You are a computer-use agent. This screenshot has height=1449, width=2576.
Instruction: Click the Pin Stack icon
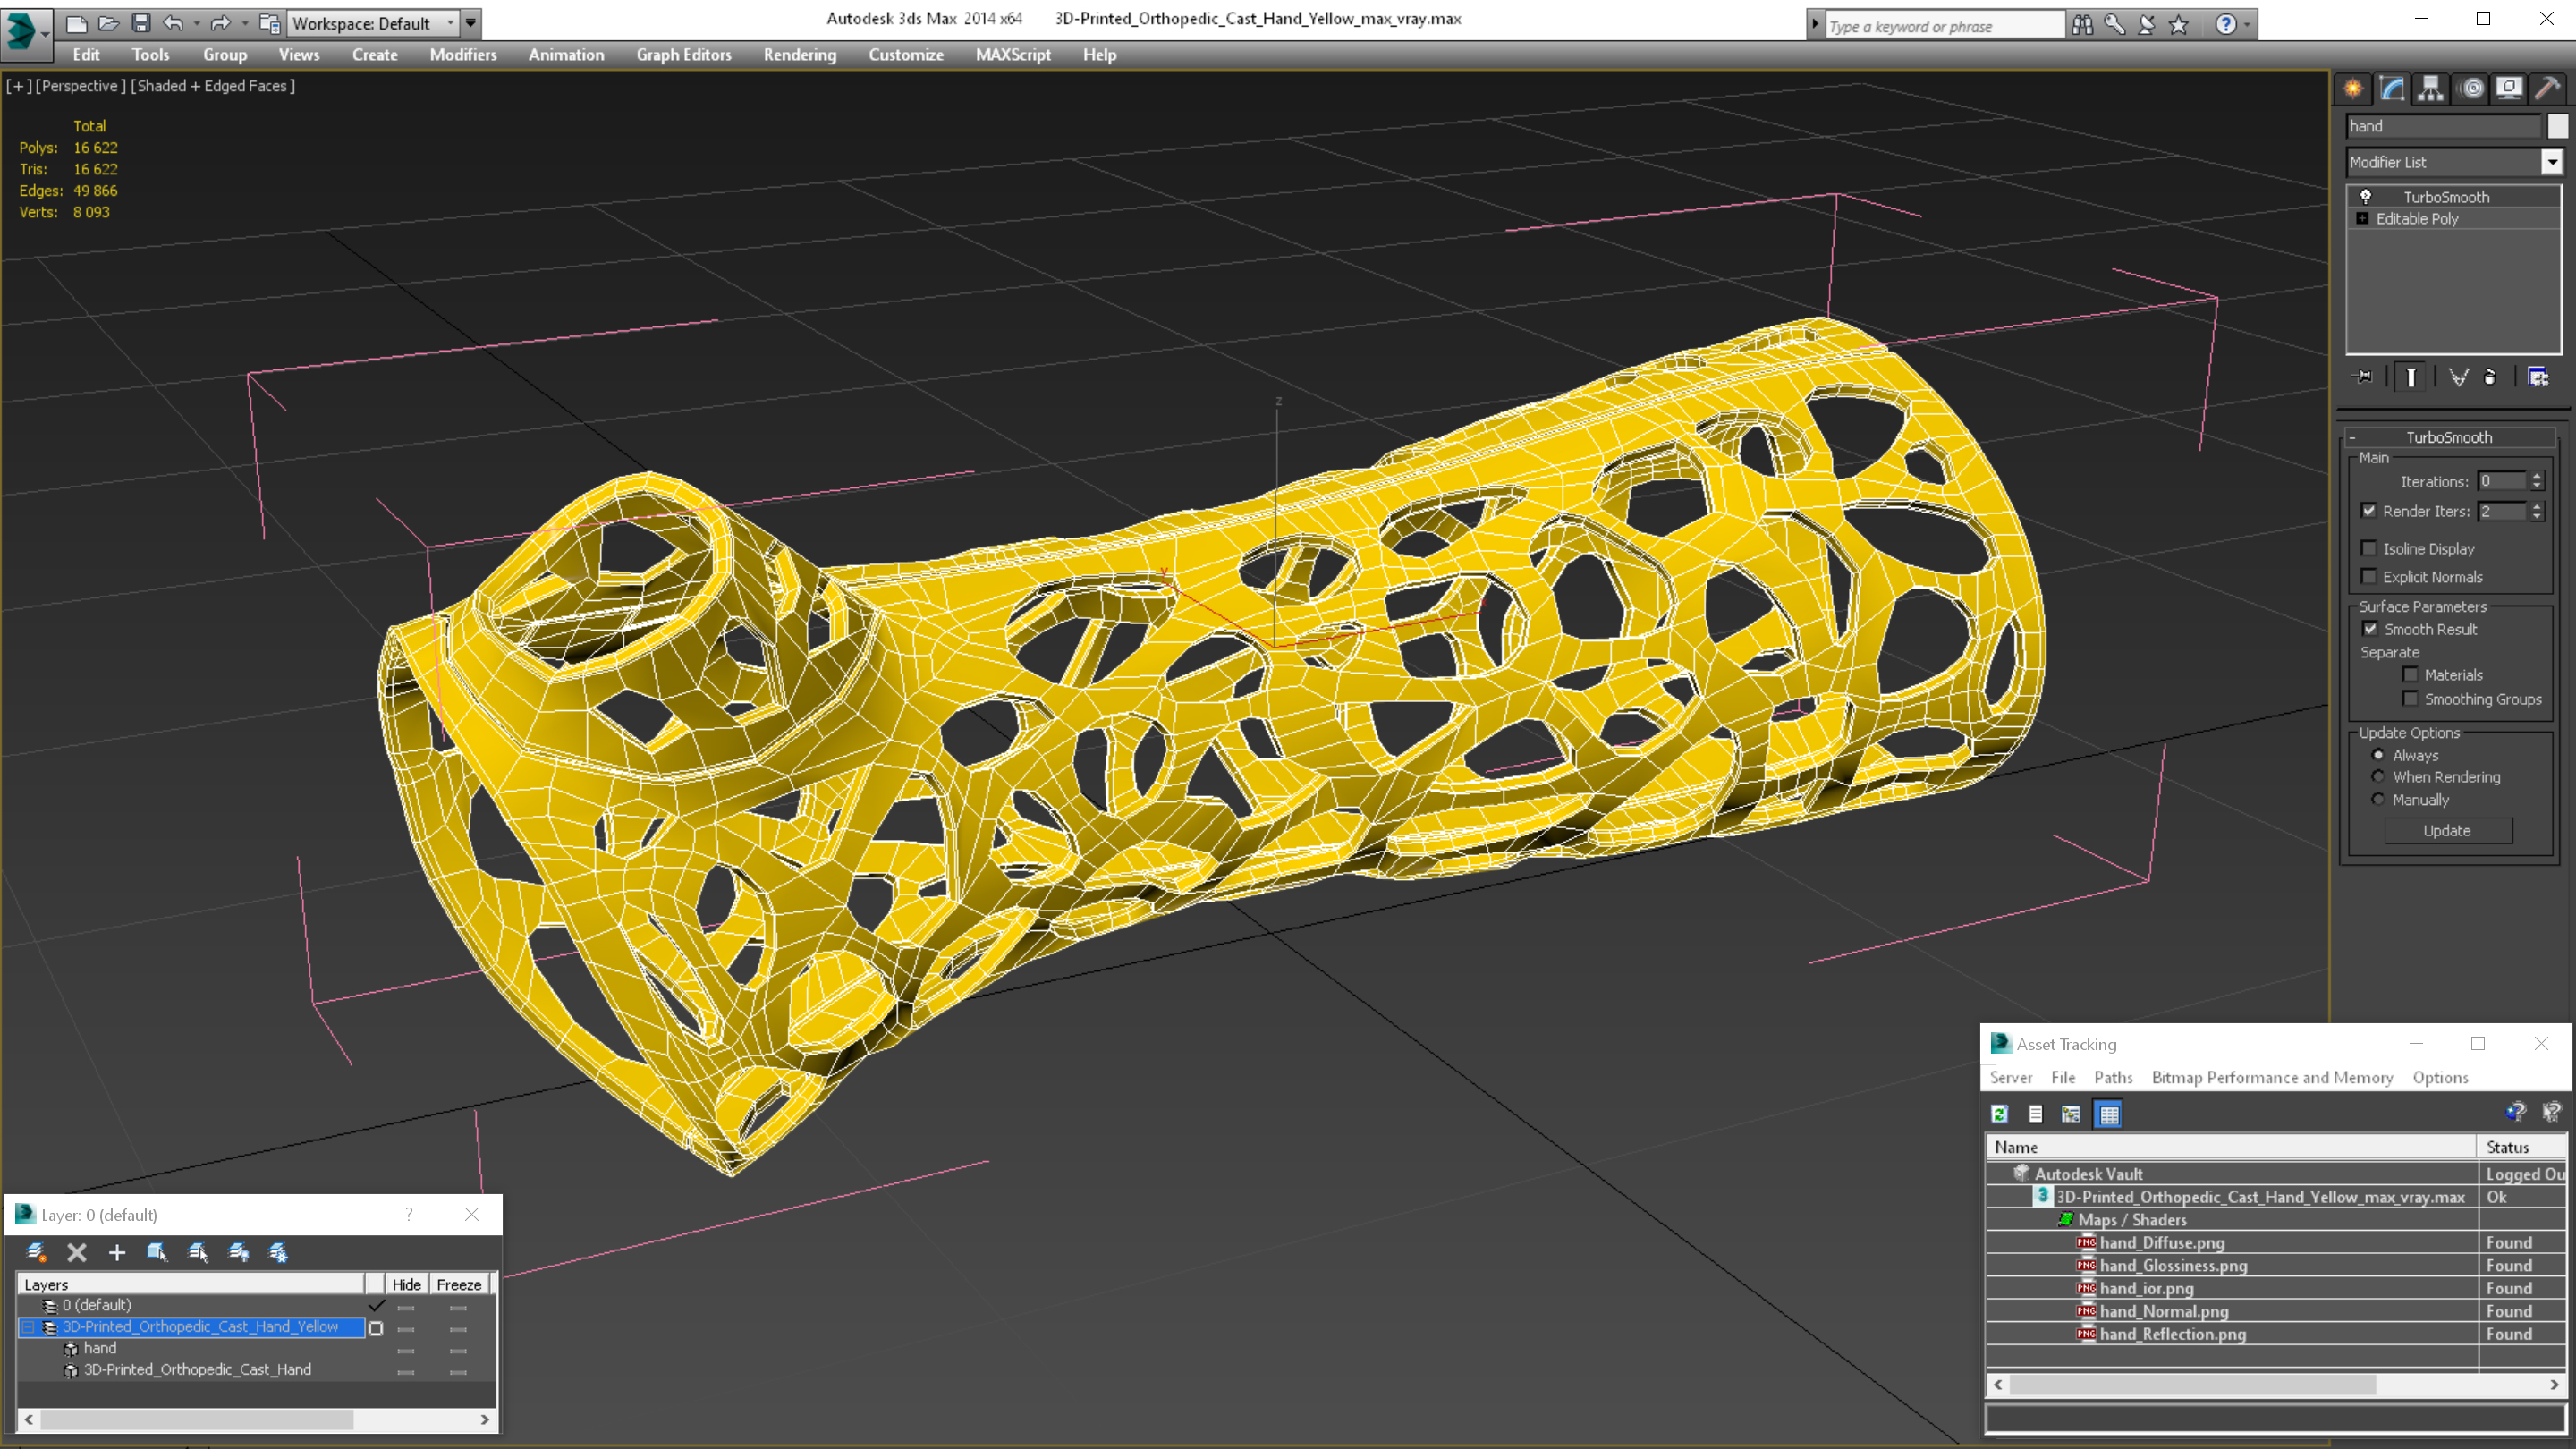tap(2363, 377)
